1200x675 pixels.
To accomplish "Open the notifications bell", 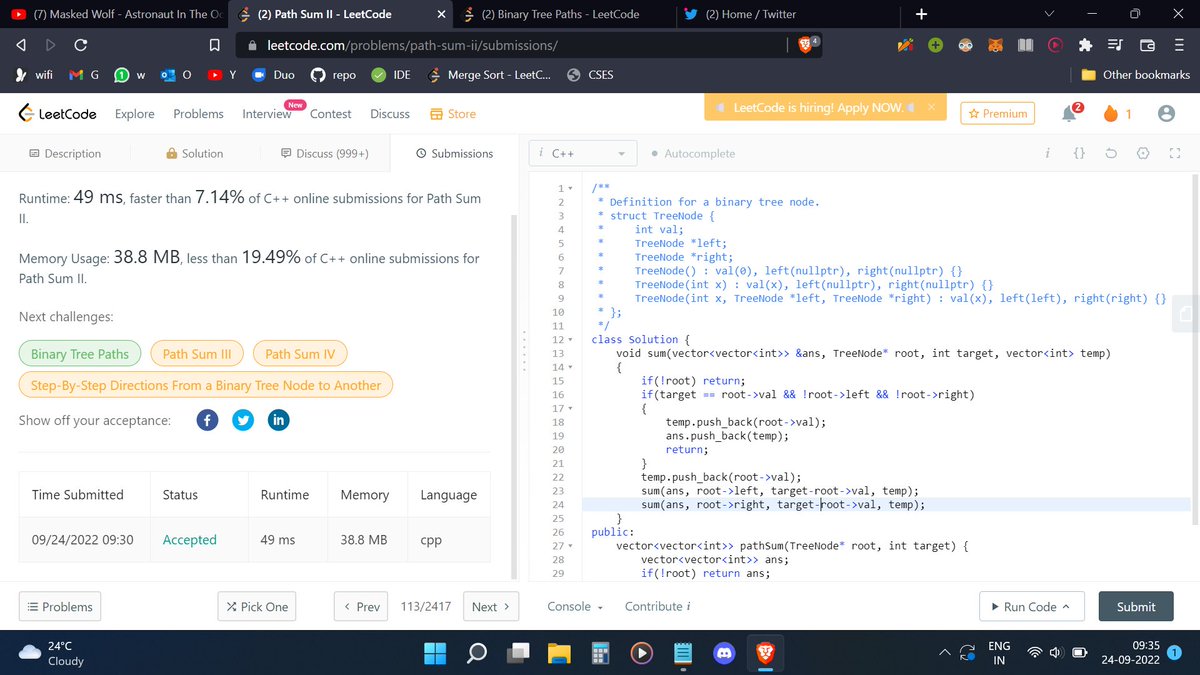I will coord(1069,114).
